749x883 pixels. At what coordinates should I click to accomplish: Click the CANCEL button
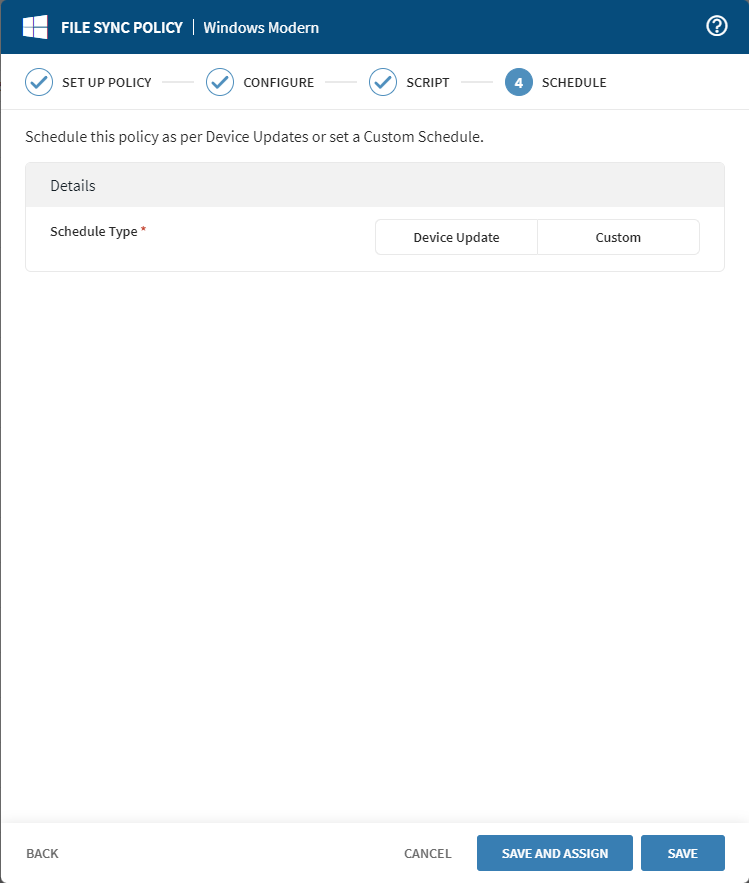[x=427, y=853]
